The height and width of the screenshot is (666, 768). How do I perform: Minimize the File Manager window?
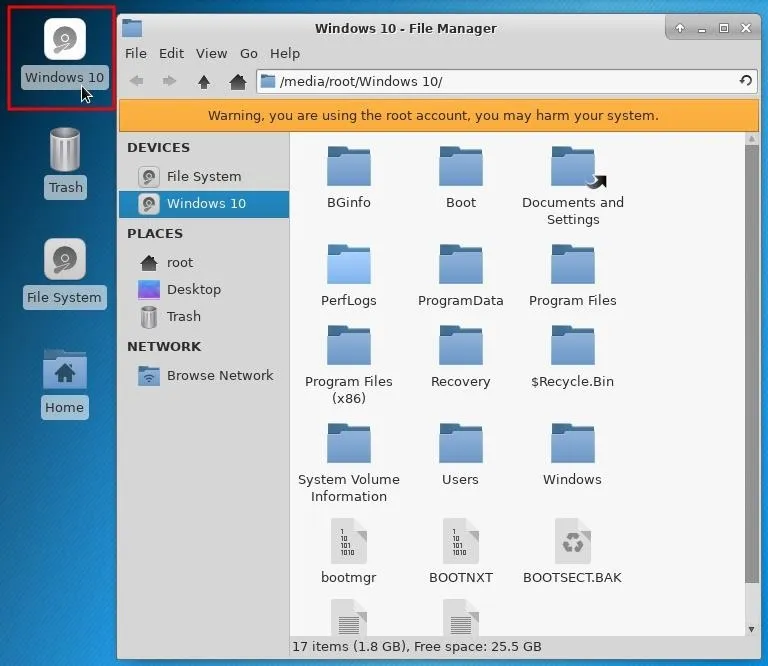(x=702, y=29)
